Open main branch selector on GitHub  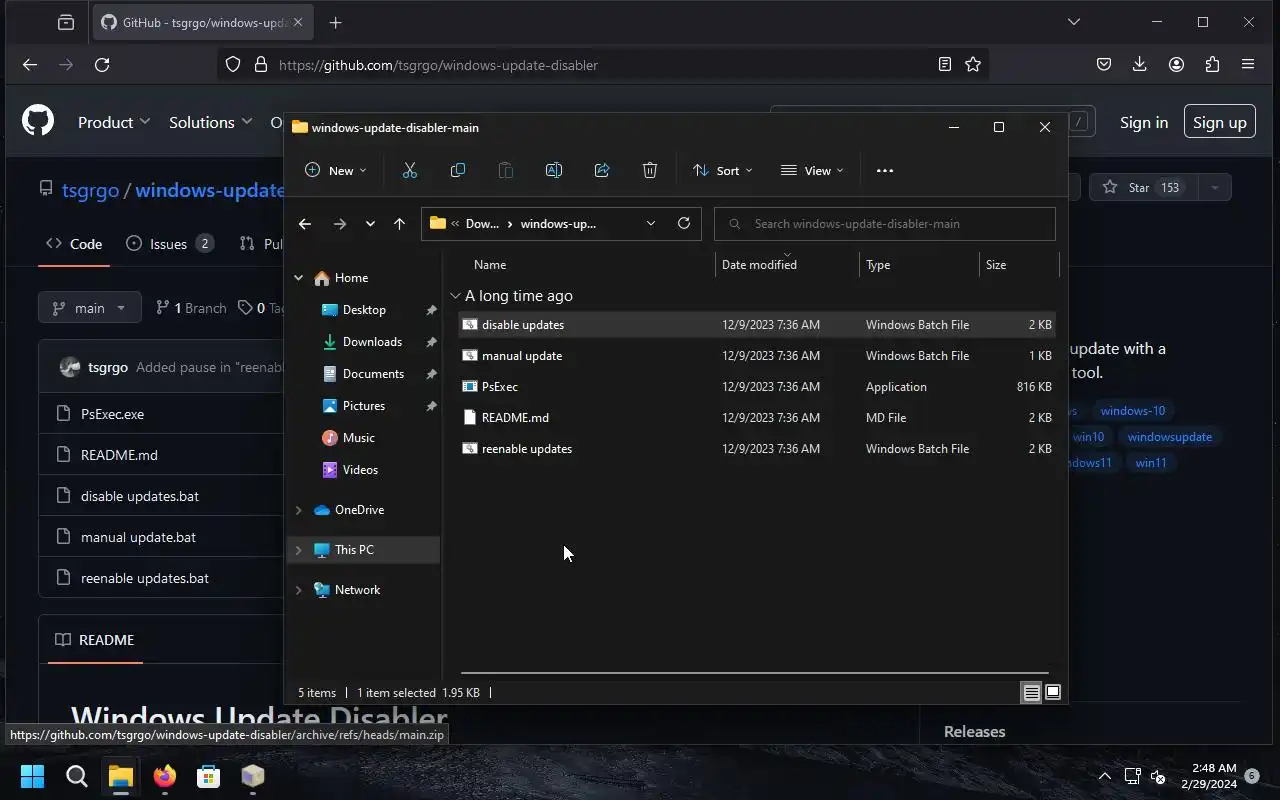[x=89, y=308]
